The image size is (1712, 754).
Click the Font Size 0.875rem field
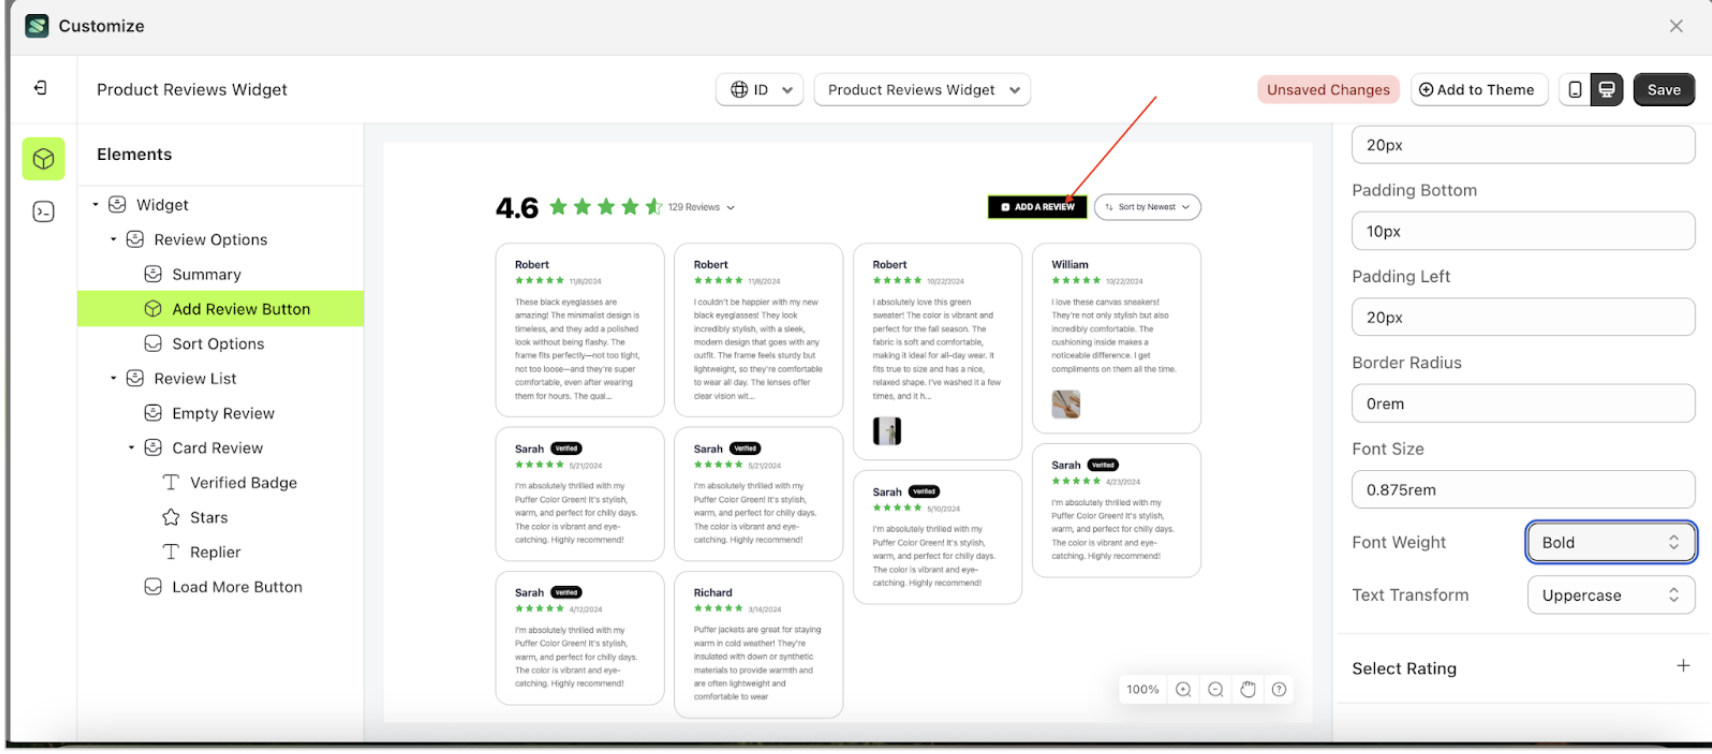(x=1523, y=490)
